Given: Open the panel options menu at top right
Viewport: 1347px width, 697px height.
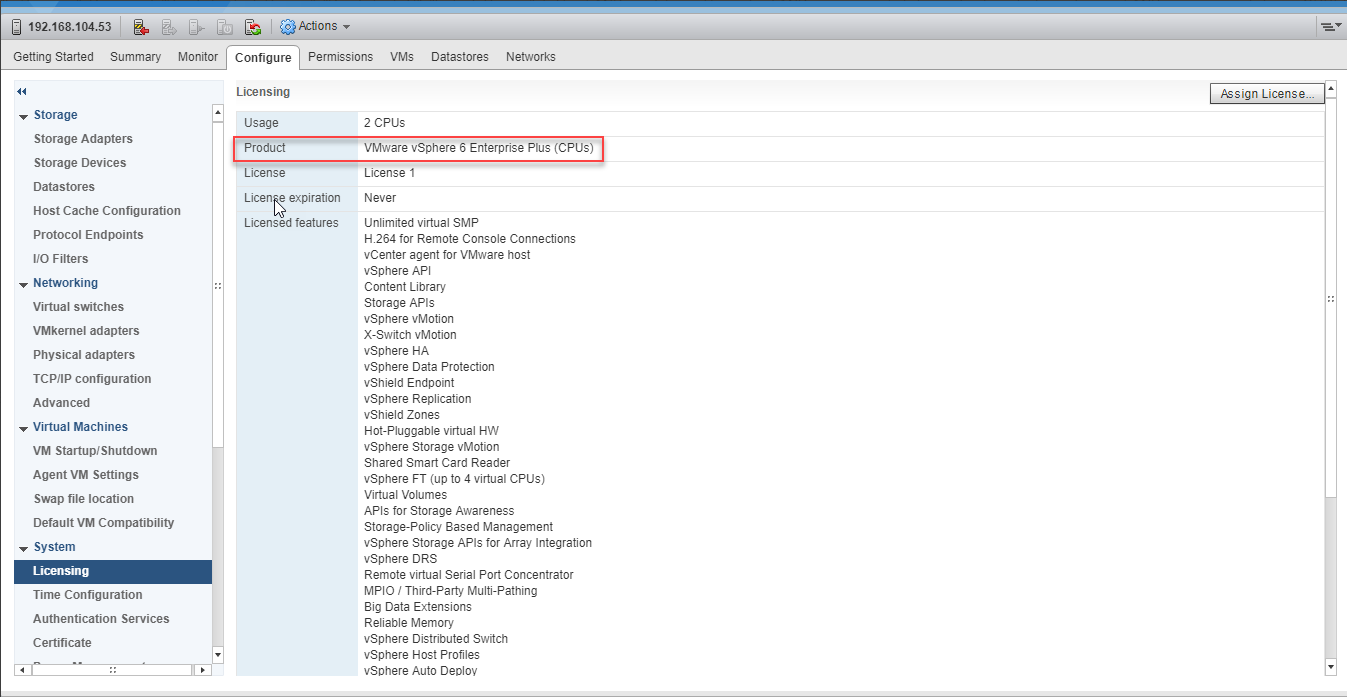Looking at the screenshot, I should point(1330,26).
